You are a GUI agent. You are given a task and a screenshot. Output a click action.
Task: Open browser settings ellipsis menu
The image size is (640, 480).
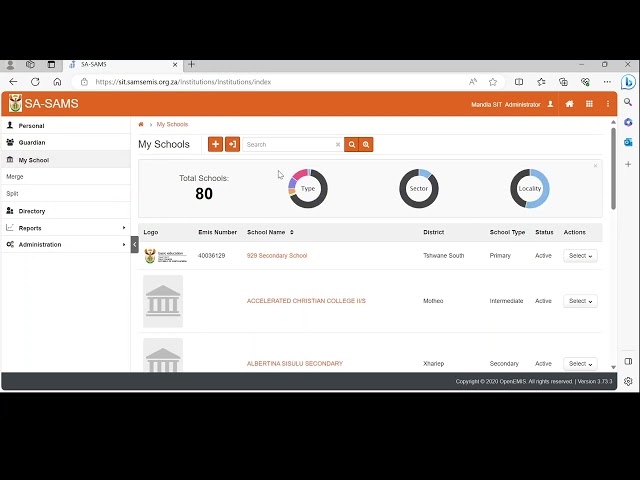[x=607, y=82]
